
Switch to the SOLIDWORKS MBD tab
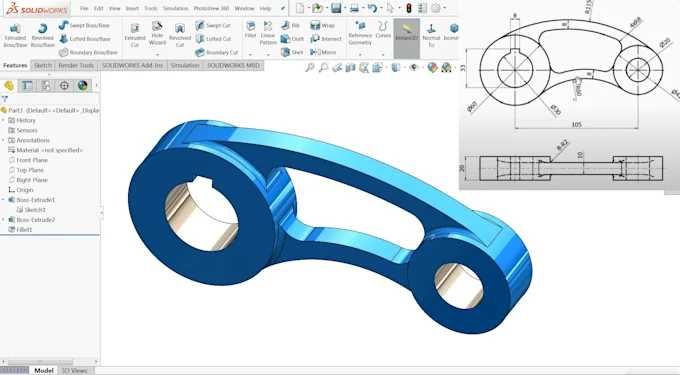(x=233, y=65)
